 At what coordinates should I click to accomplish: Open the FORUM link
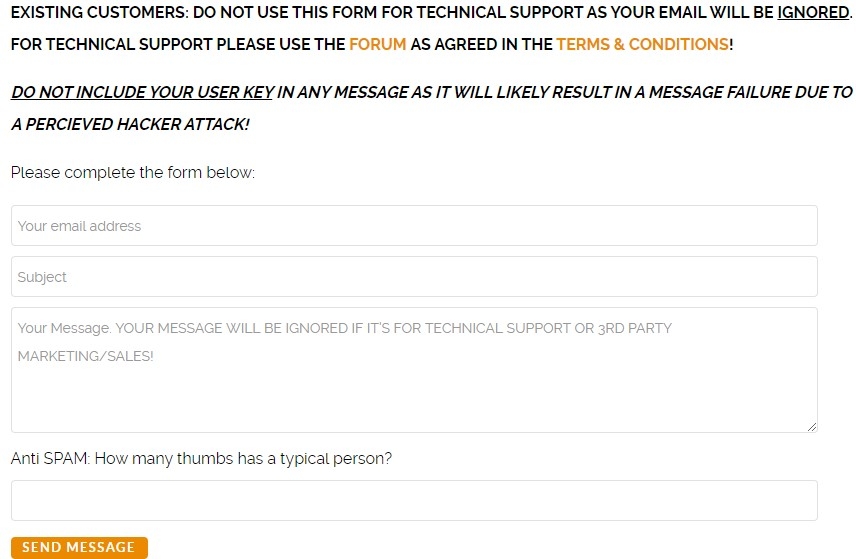click(377, 45)
